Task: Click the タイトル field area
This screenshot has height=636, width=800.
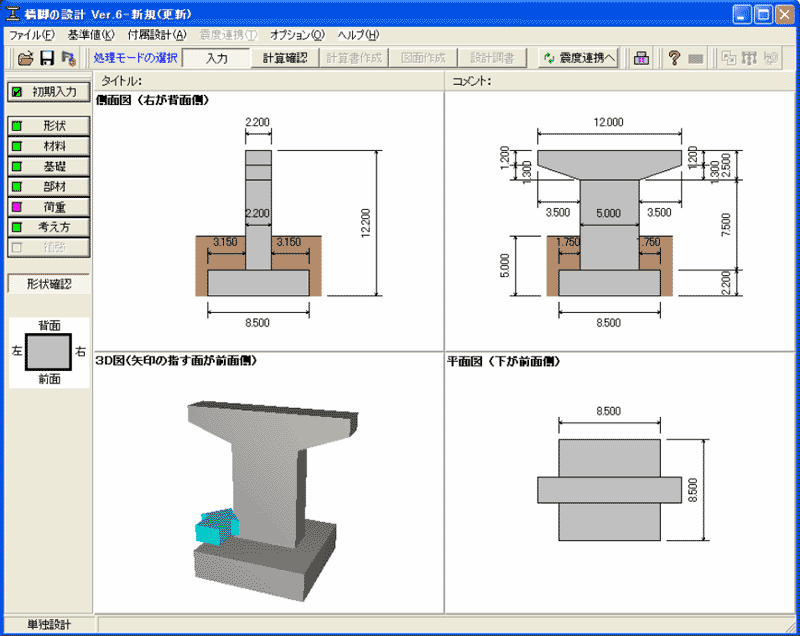Action: coord(269,81)
